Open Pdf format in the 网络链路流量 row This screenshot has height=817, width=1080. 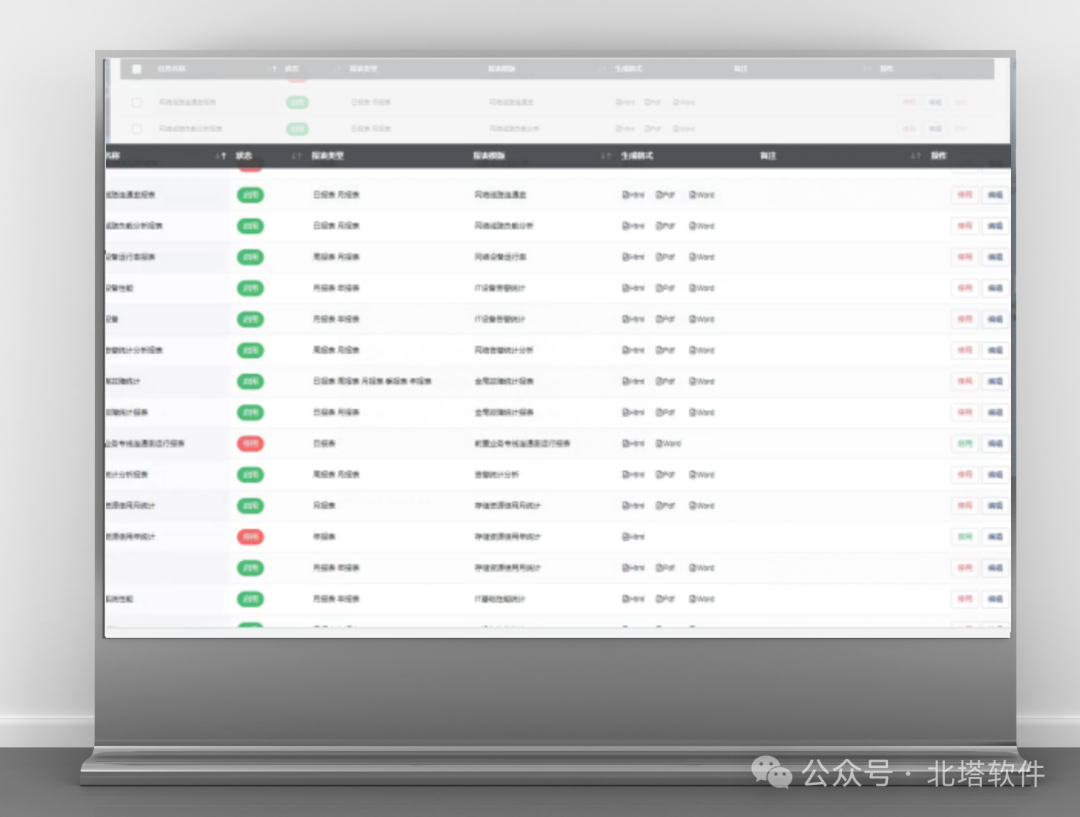coord(665,195)
